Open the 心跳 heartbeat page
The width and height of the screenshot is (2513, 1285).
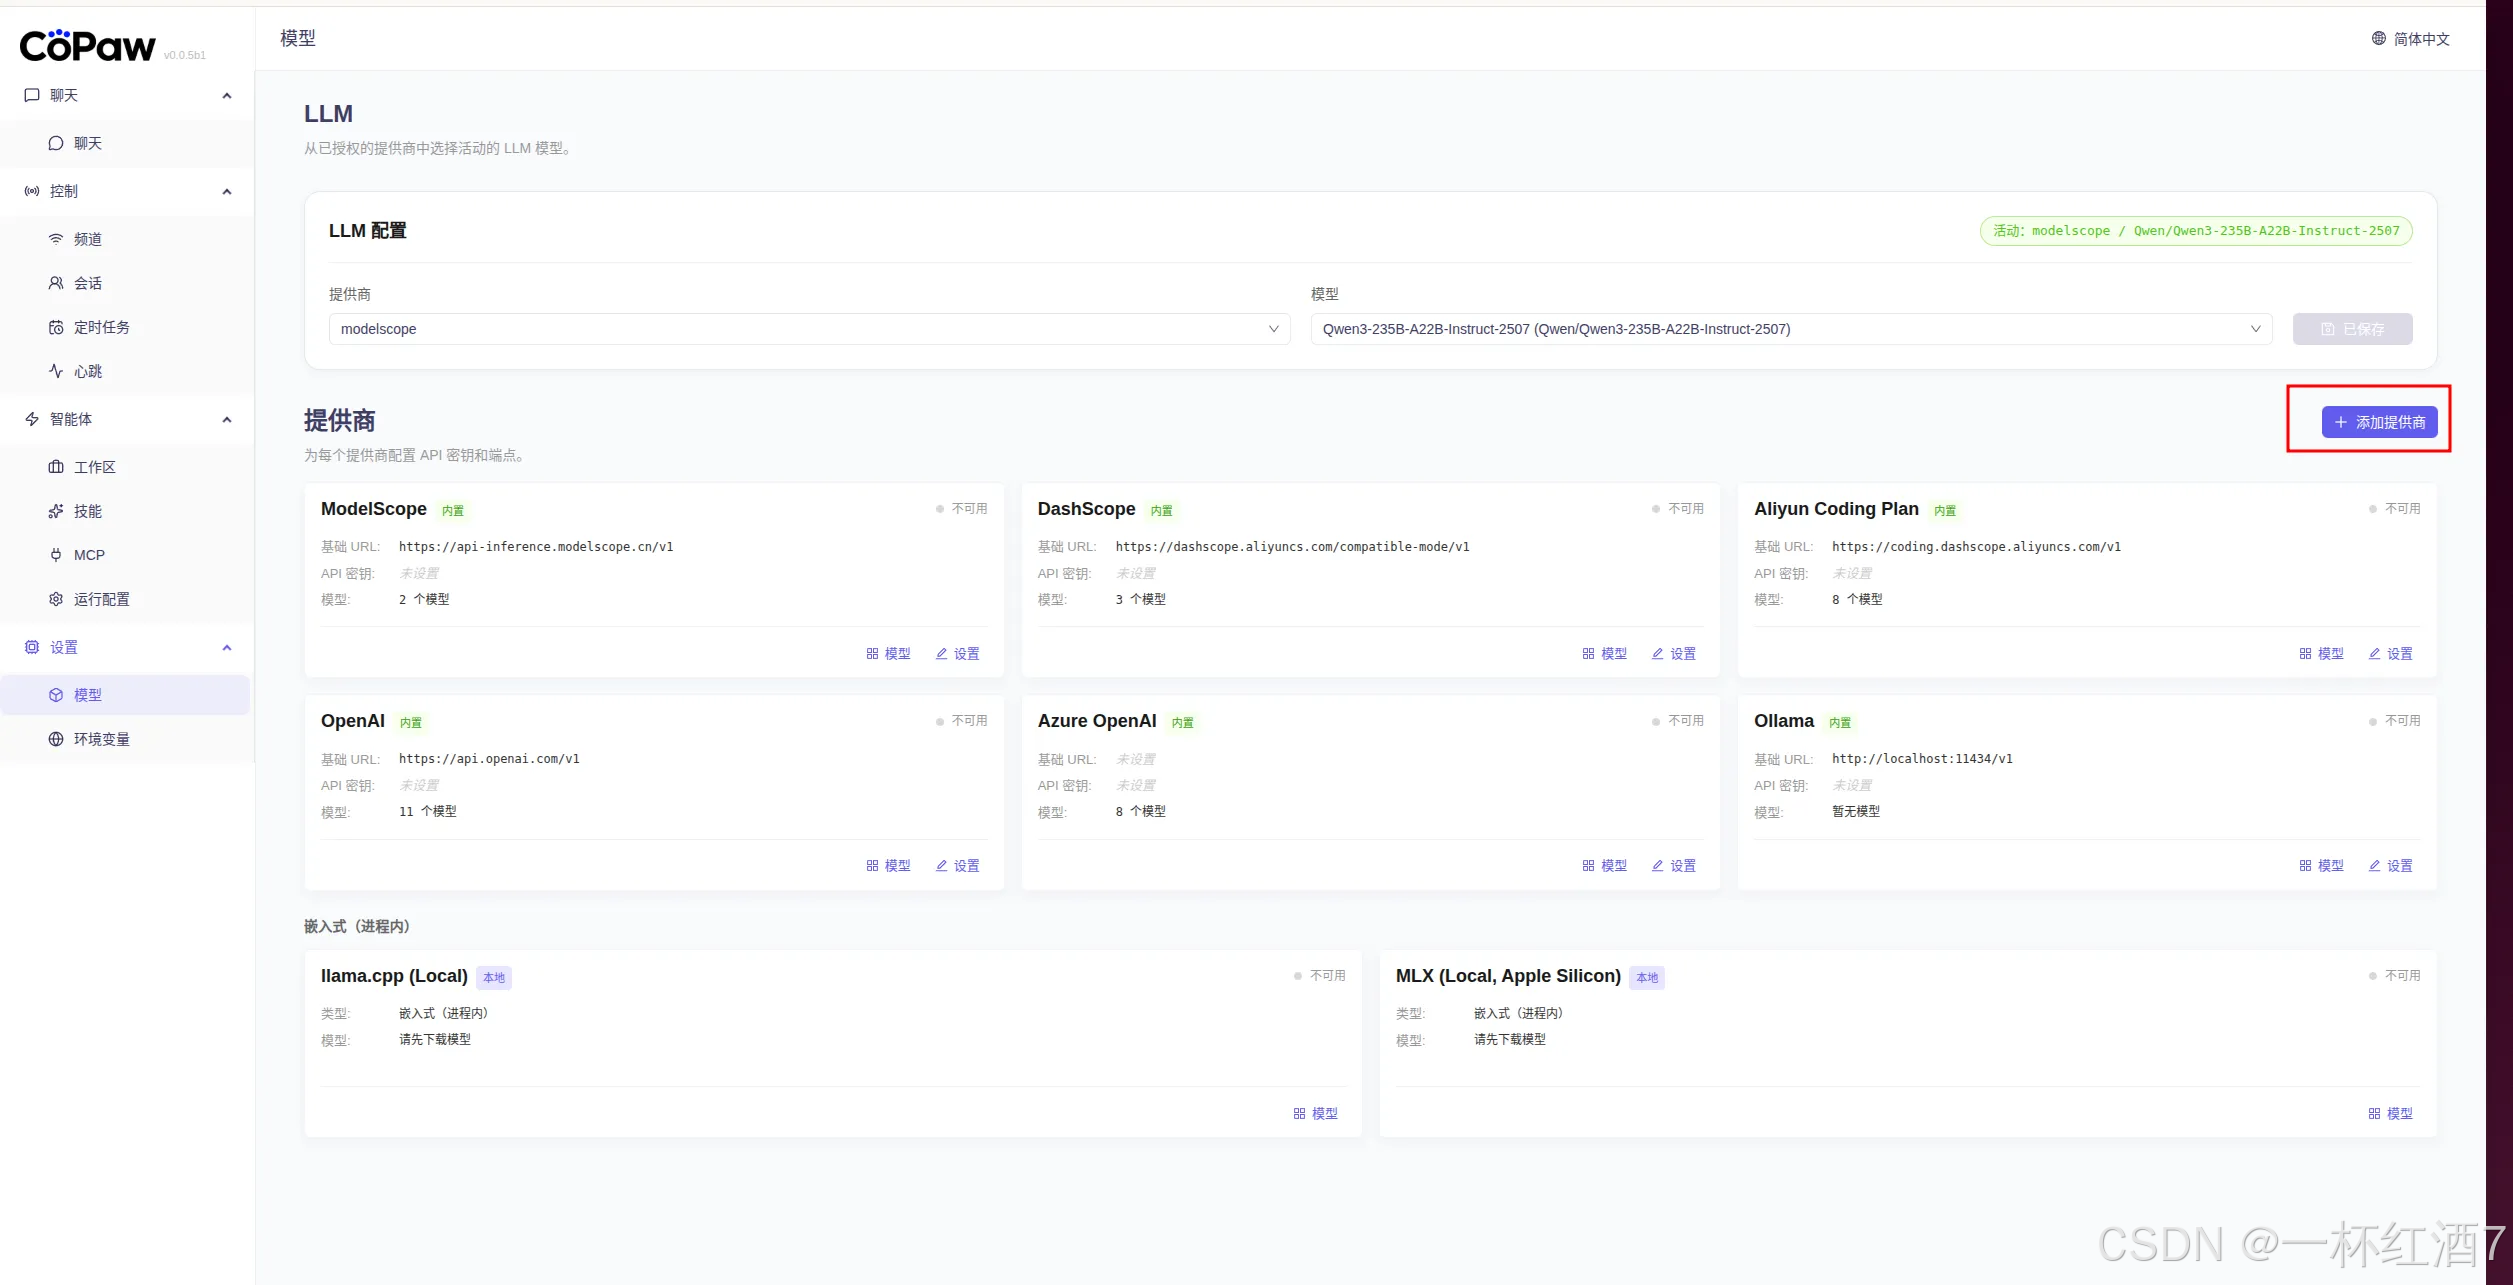[87, 371]
